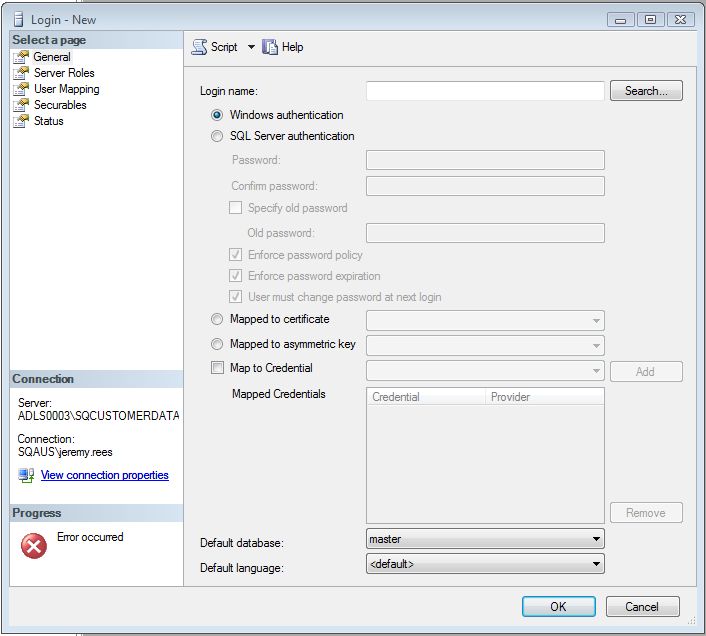Click the Server Roles page icon
Screen dimensions: 706x636
pyautogui.click(x=21, y=73)
